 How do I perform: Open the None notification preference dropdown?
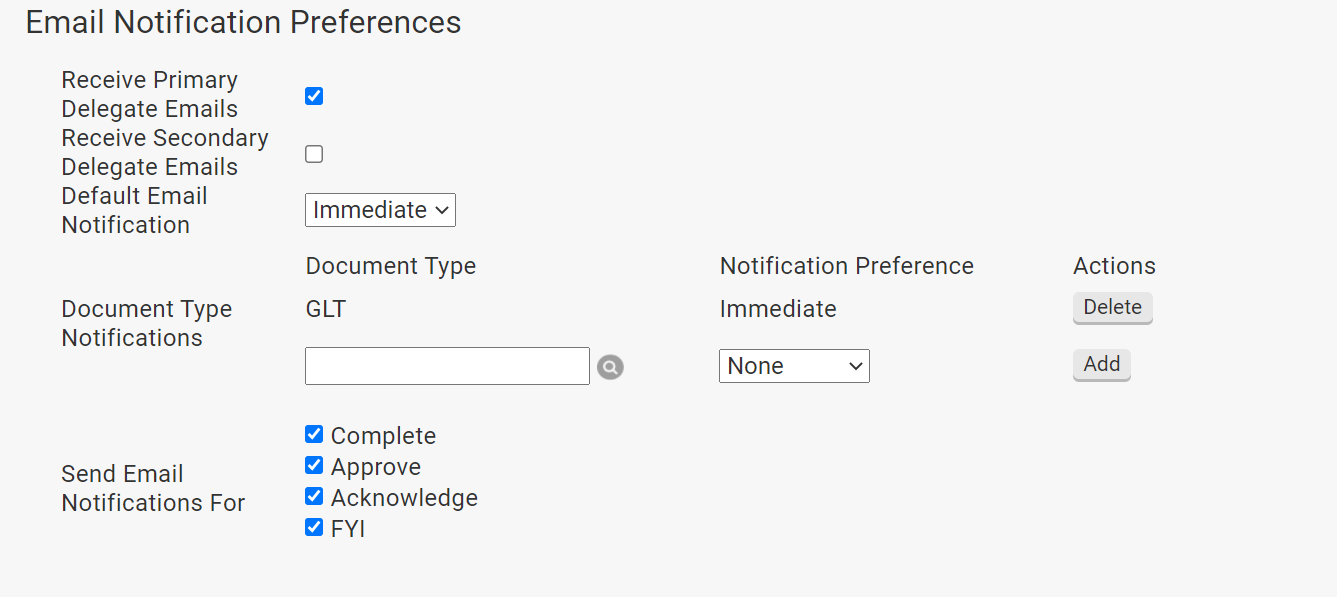(794, 366)
